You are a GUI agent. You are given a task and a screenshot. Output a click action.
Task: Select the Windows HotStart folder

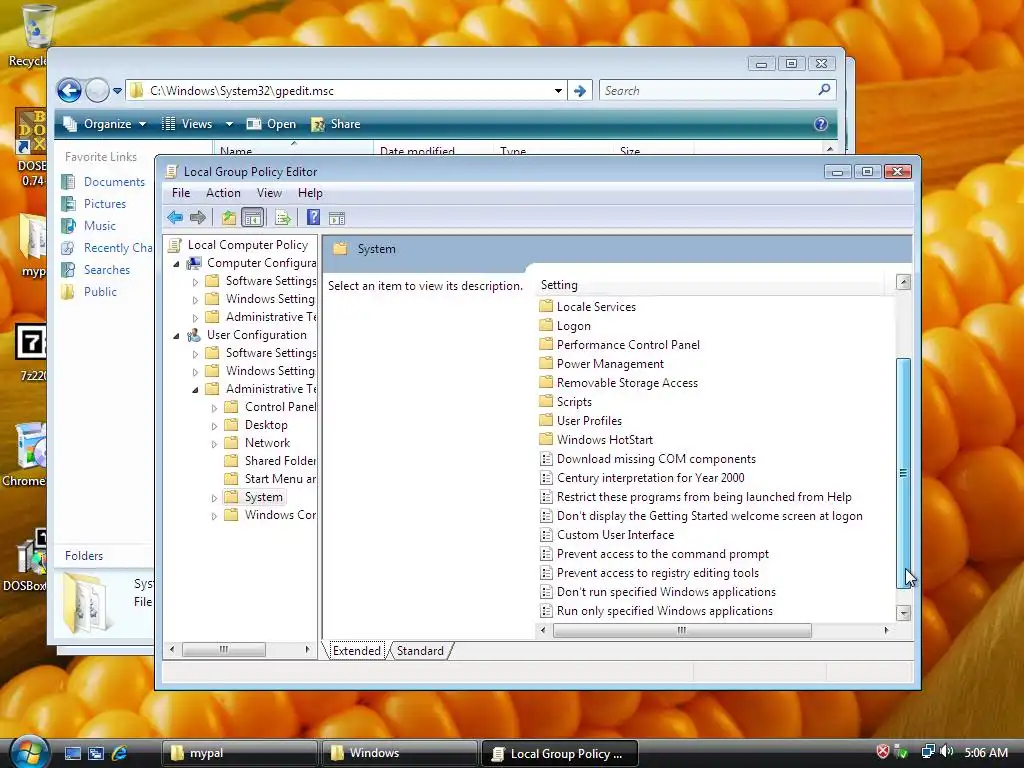tap(597, 440)
